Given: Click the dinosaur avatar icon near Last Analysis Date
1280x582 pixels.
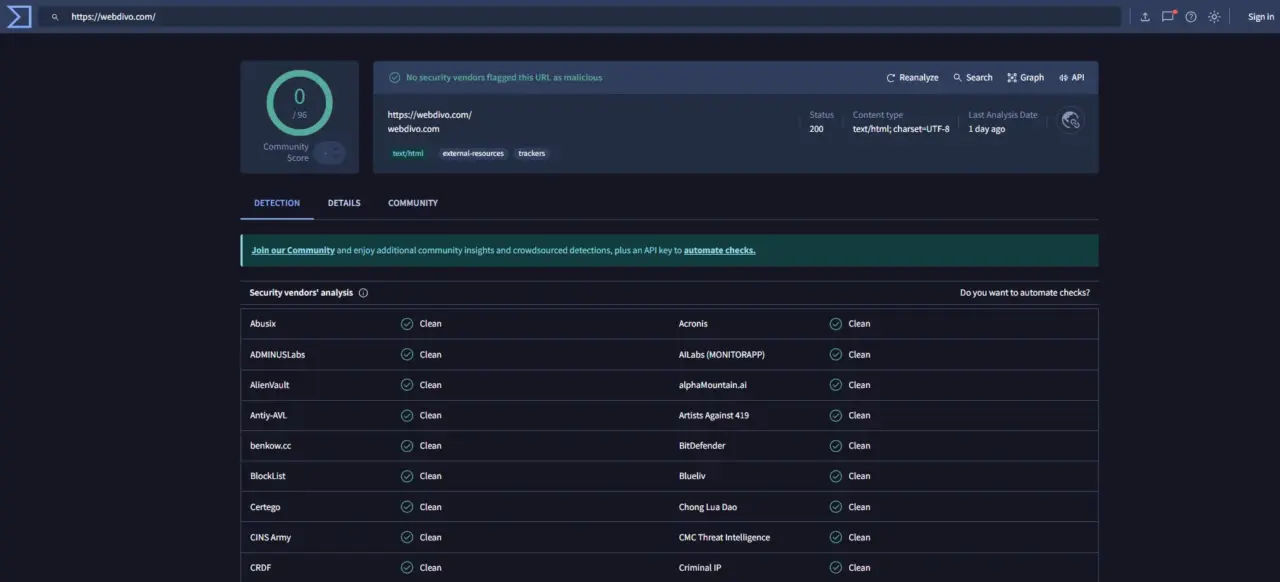Looking at the screenshot, I should click(1070, 119).
